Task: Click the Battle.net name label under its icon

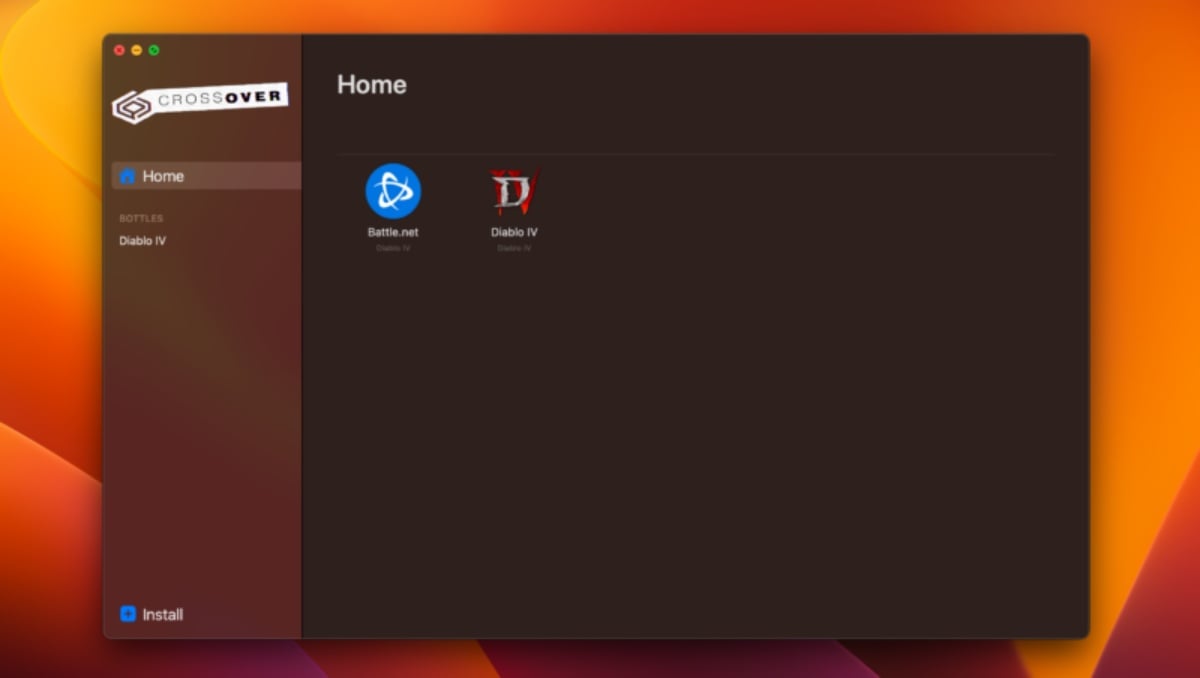Action: 393,232
